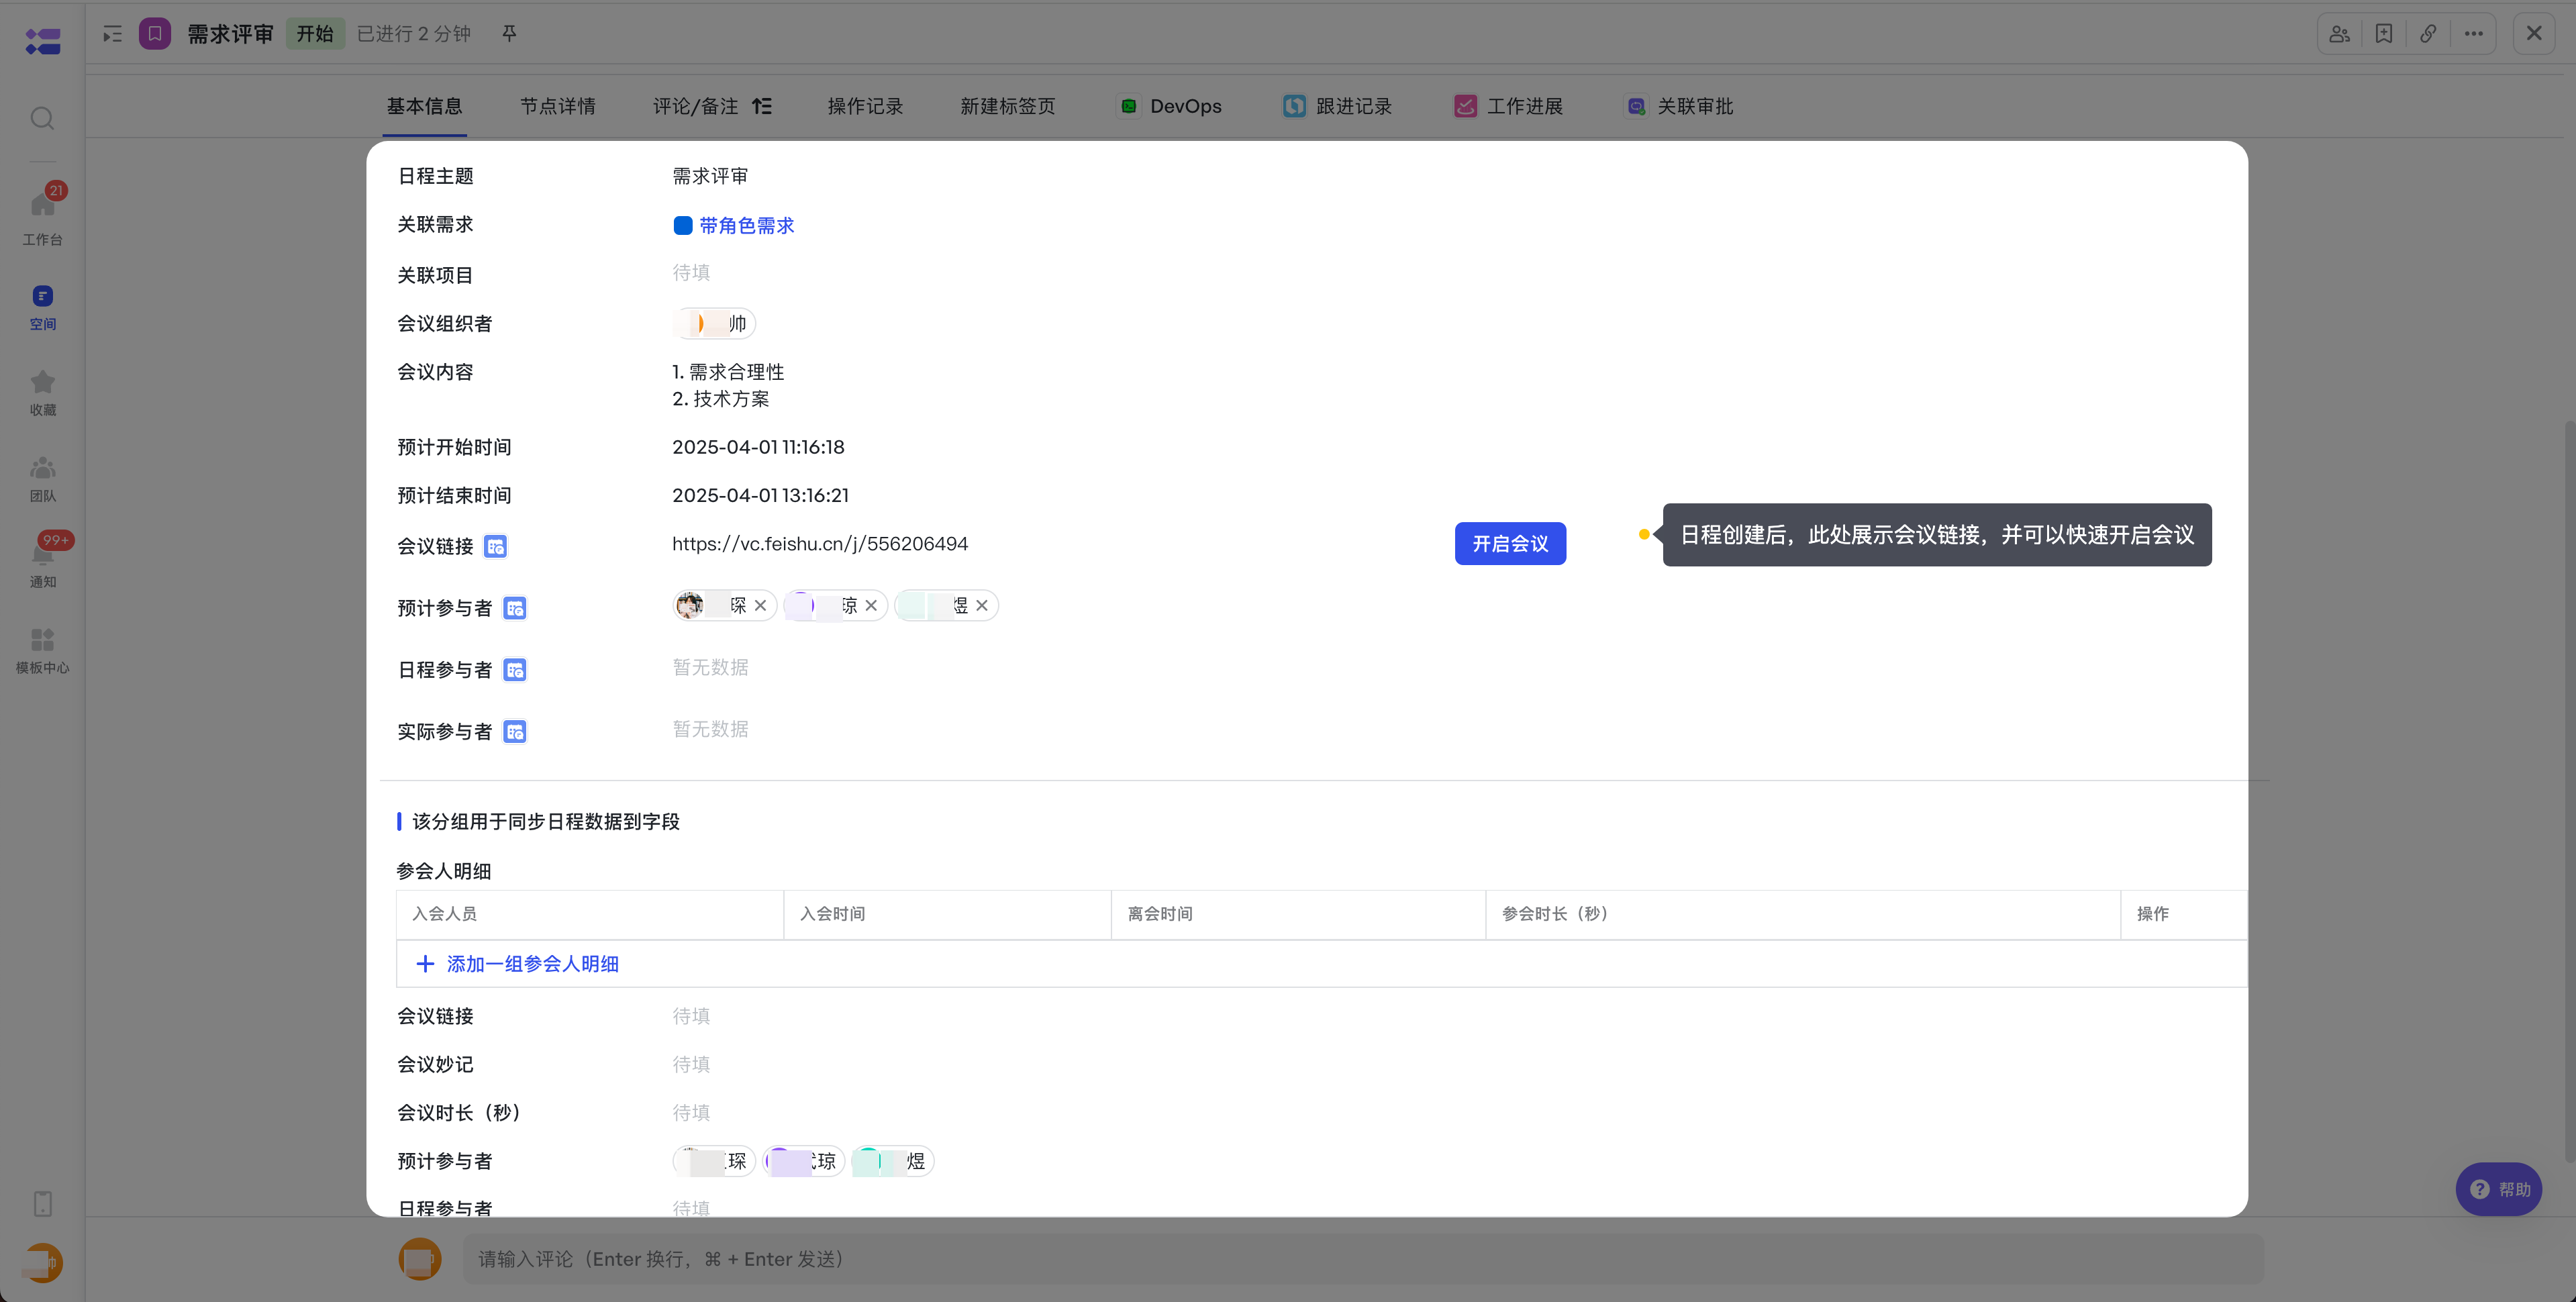Click the bookmark icon in top right
Screen dimensions: 2576x1302
(x=2384, y=34)
